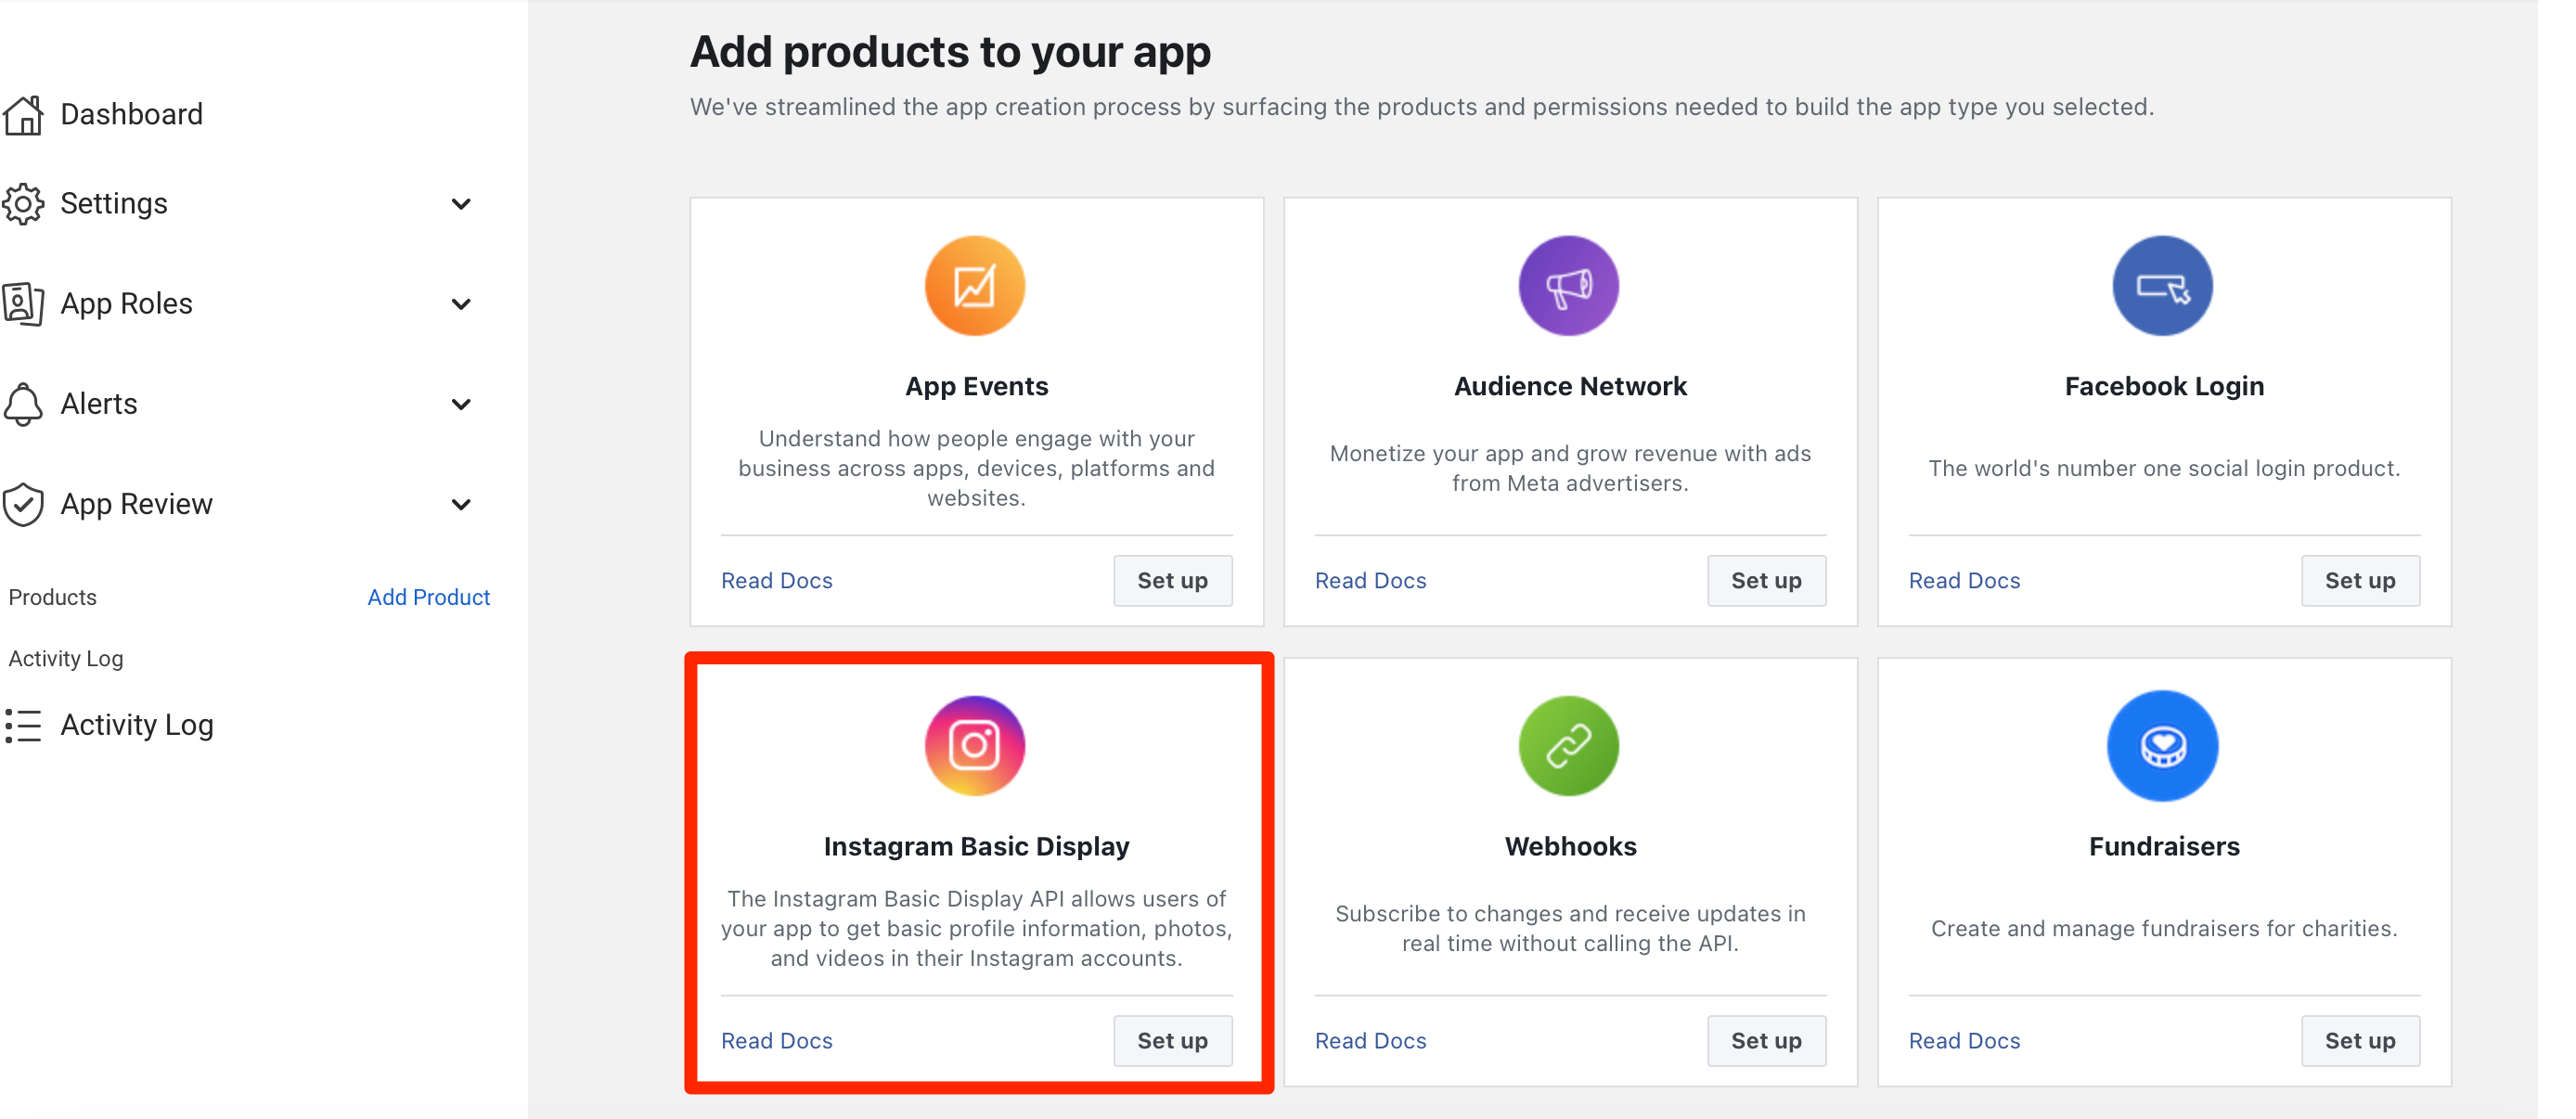Select the Fundraisers card title
Viewport: 2576px width, 1119px height.
pyautogui.click(x=2164, y=846)
